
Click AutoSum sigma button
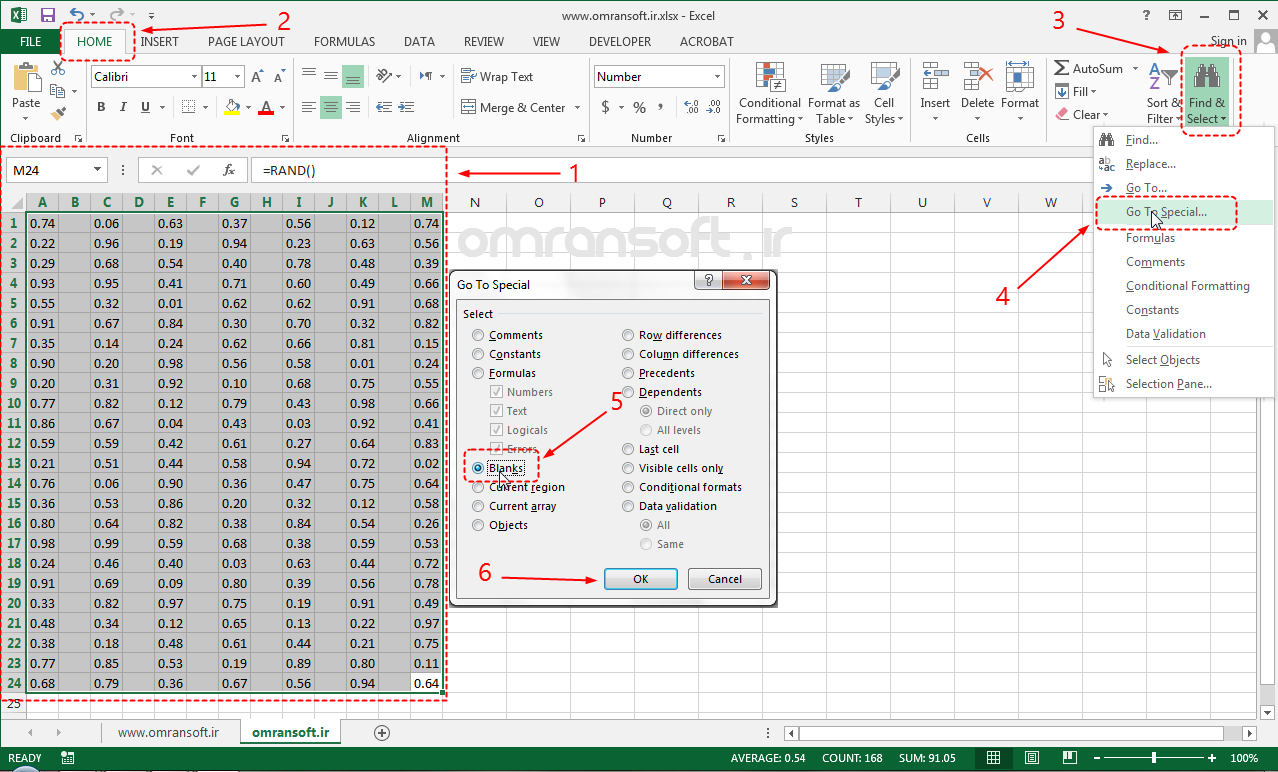pos(1088,69)
